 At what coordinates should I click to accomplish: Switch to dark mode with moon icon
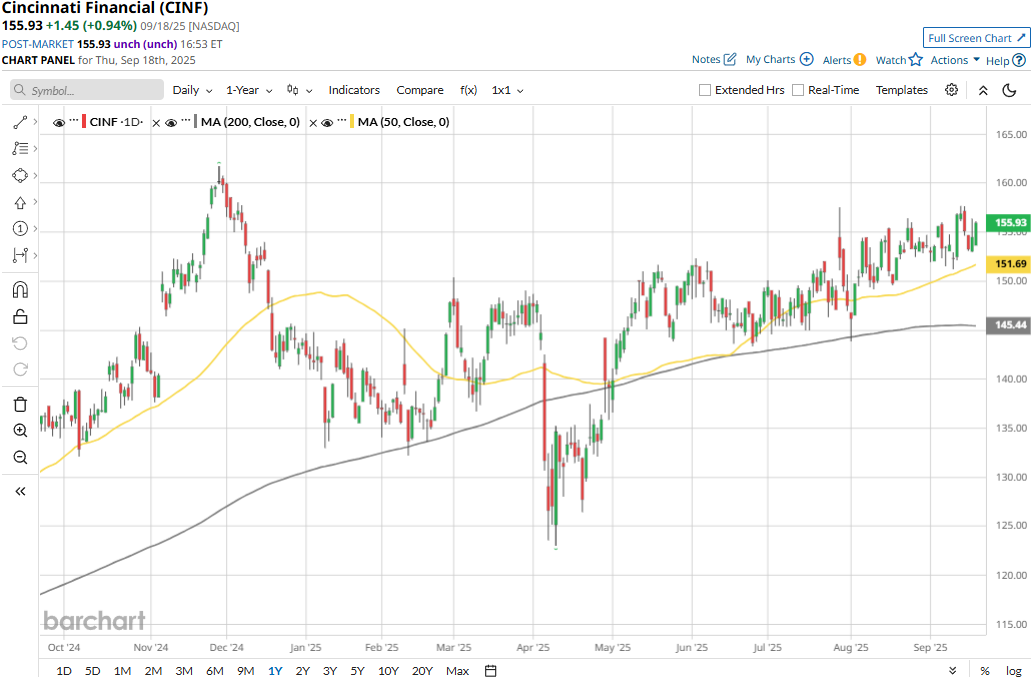coord(1009,90)
